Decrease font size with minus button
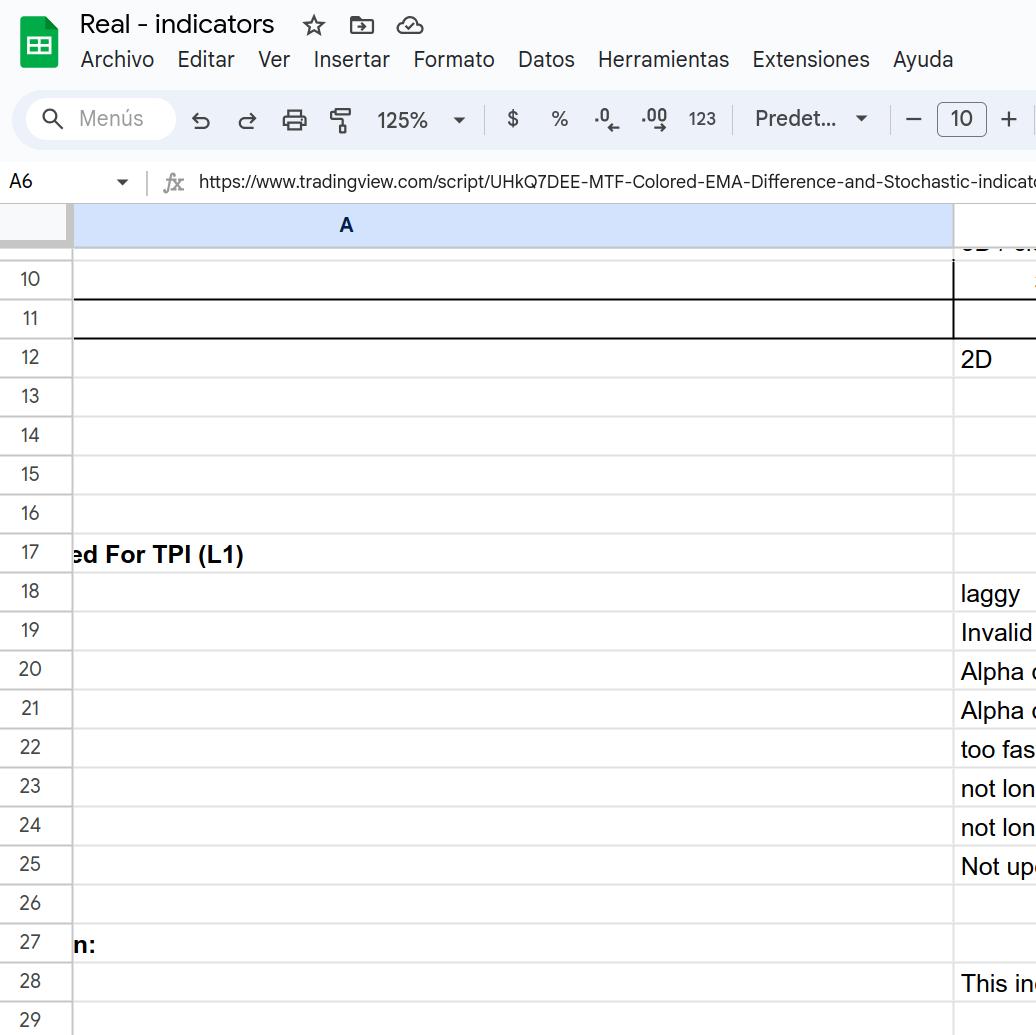The width and height of the screenshot is (1036, 1035). 913,120
